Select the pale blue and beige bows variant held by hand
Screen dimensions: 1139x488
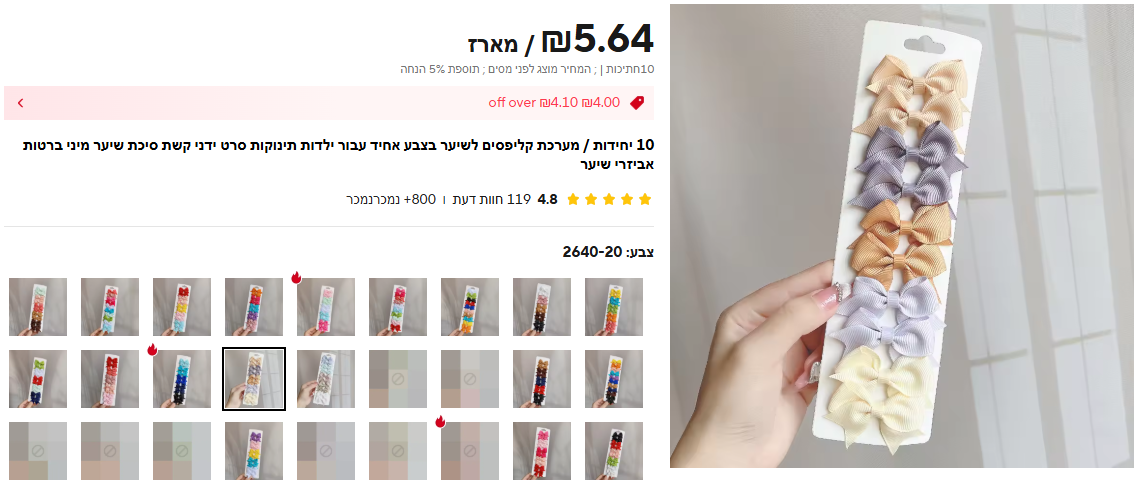pyautogui.click(x=326, y=378)
